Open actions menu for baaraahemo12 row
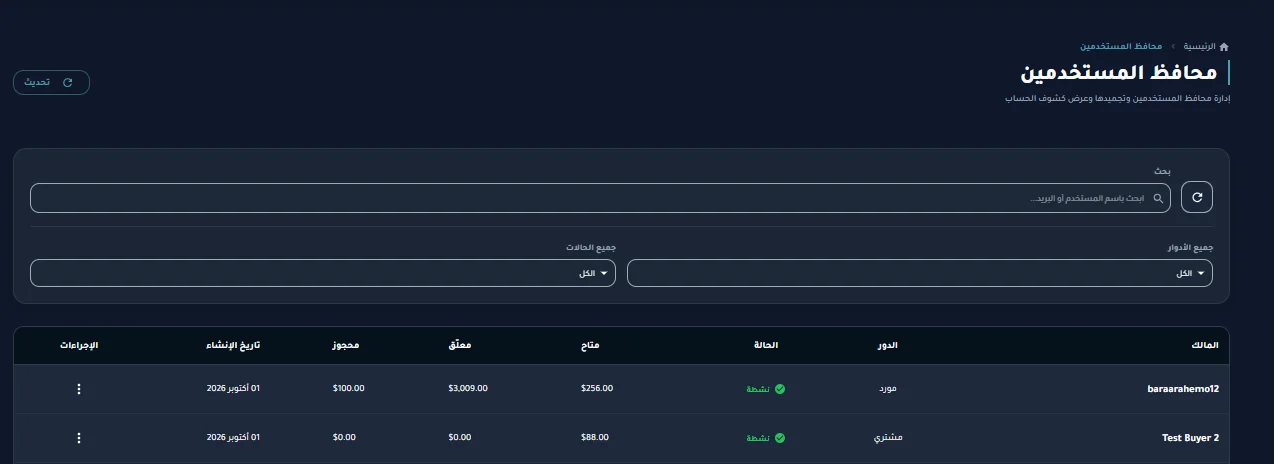Screen dimensions: 1274x464 click(x=79, y=389)
